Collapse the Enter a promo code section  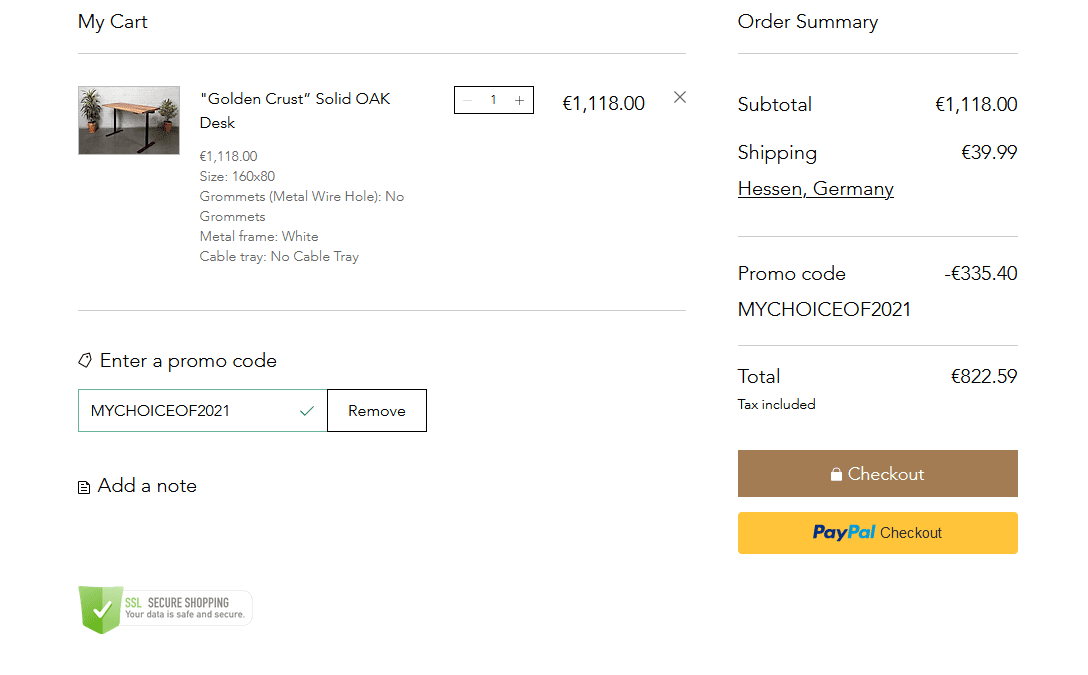pos(188,361)
